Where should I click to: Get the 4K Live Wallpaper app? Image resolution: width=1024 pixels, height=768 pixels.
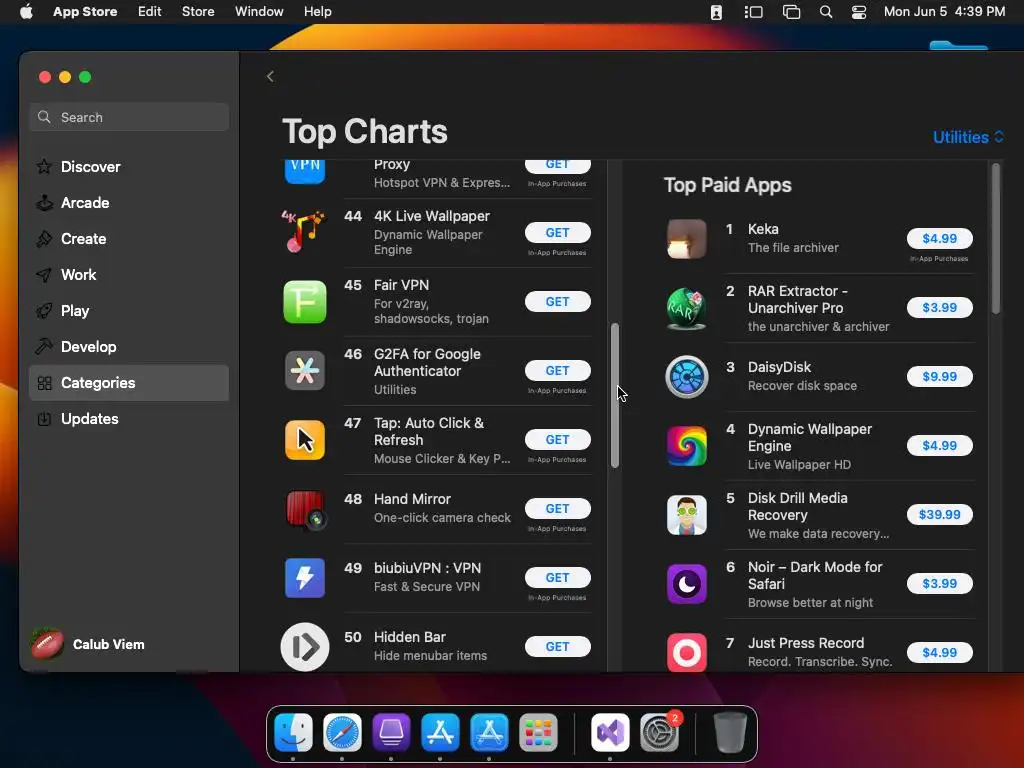558,232
